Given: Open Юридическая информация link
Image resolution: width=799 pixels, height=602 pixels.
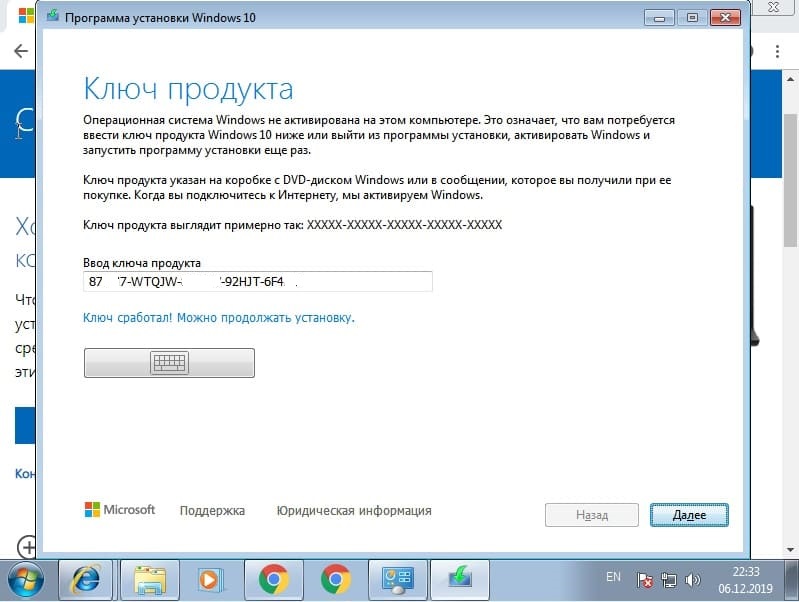Looking at the screenshot, I should (x=354, y=510).
